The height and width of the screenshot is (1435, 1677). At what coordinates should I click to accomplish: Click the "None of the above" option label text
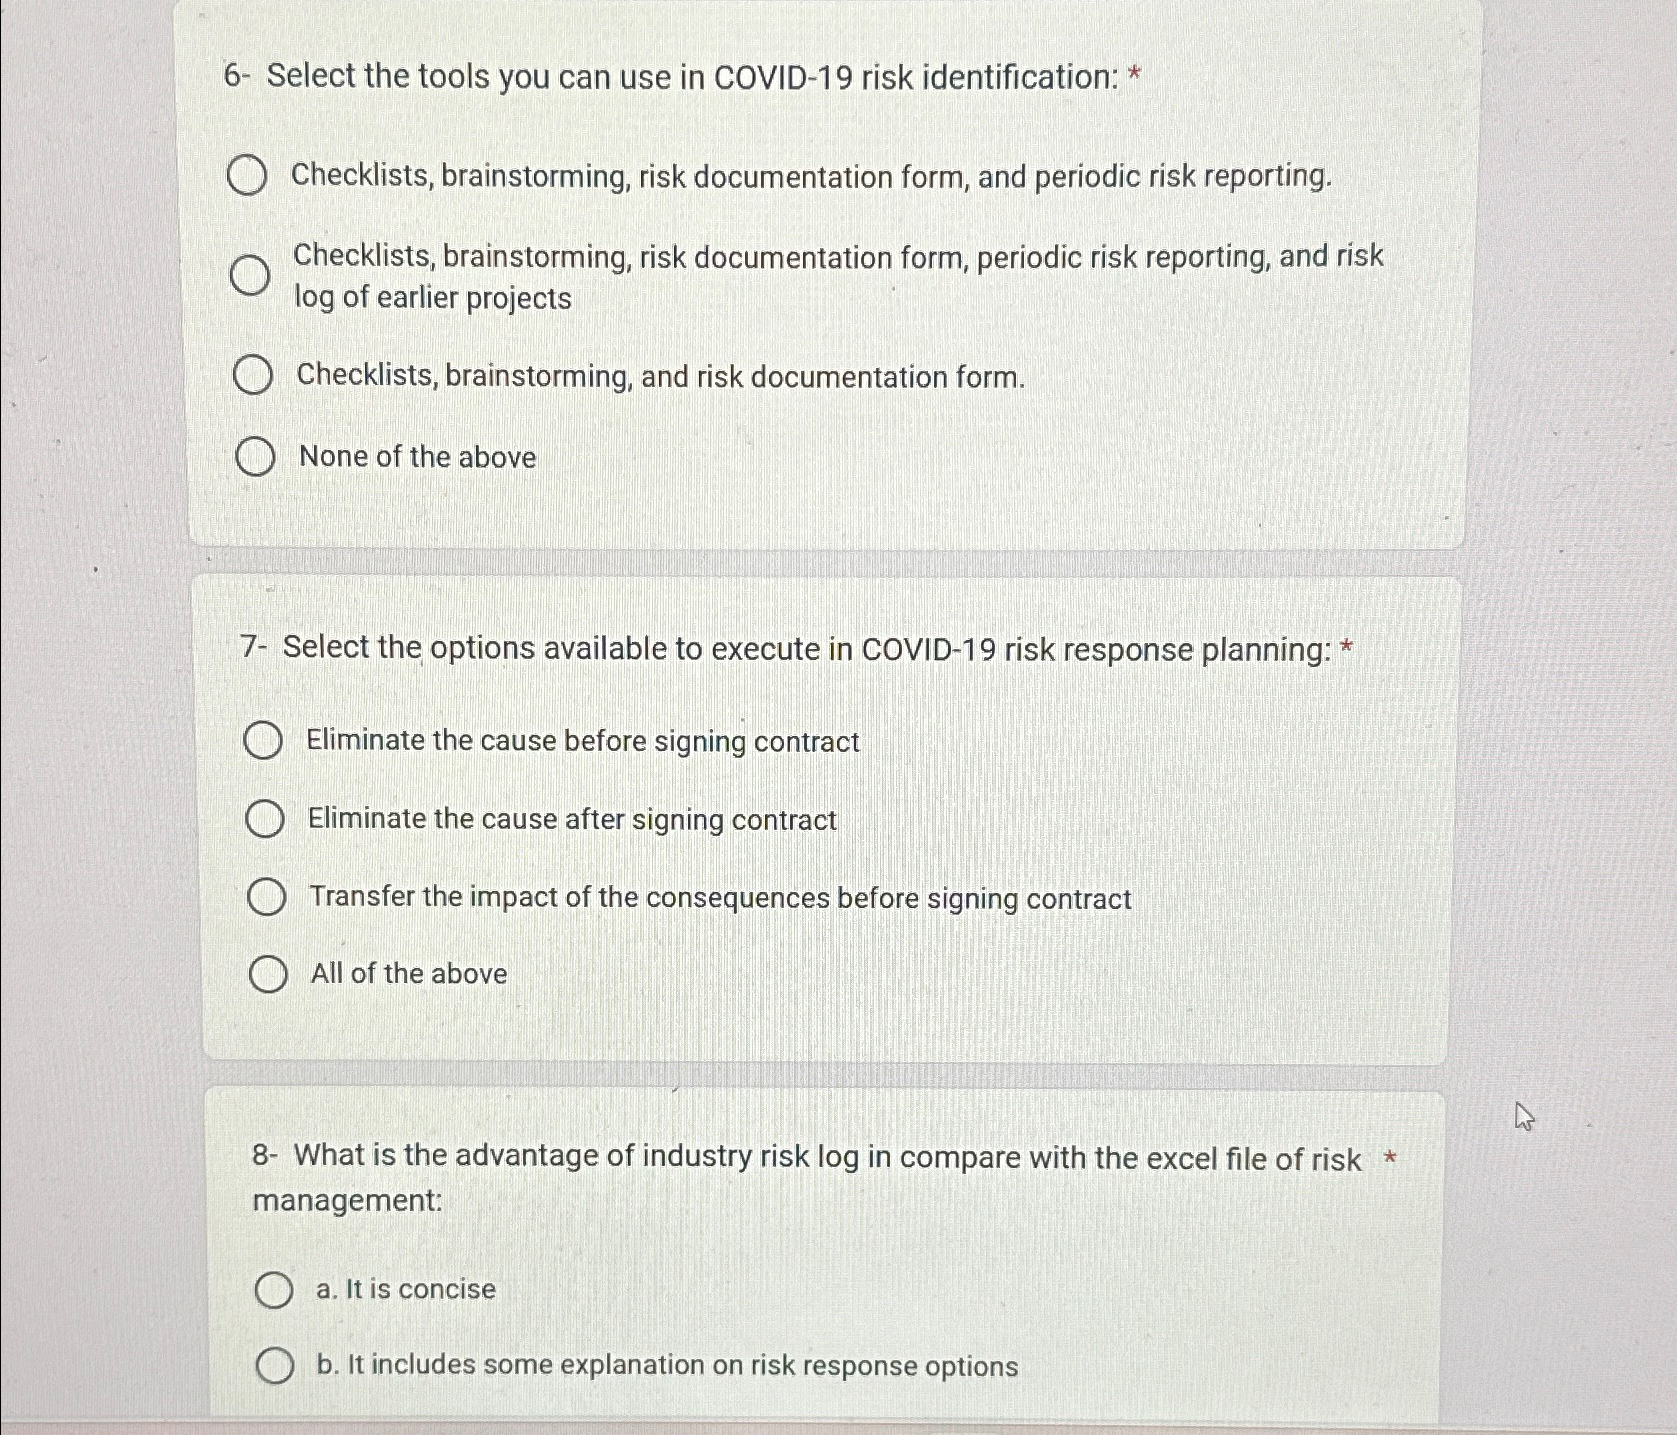point(416,457)
